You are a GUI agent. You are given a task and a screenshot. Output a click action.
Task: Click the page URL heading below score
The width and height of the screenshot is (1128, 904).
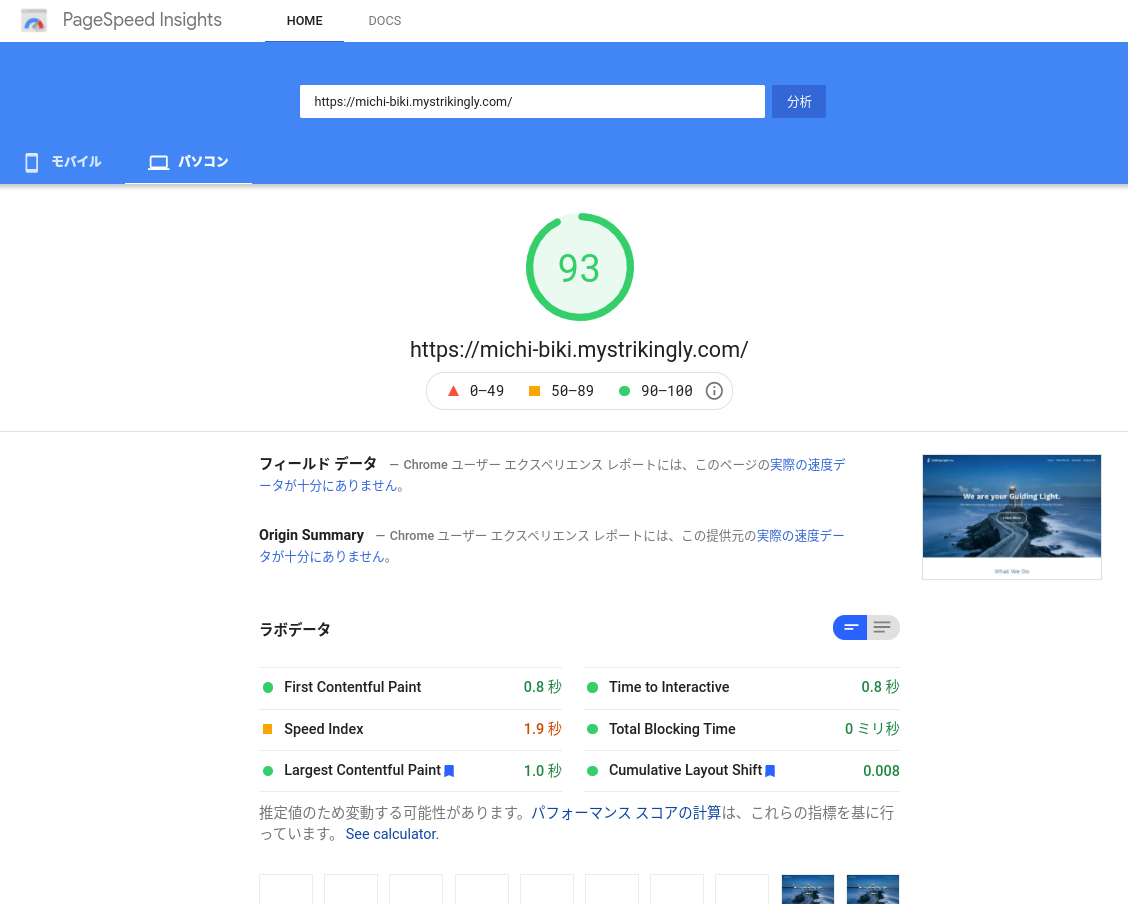[x=579, y=350]
